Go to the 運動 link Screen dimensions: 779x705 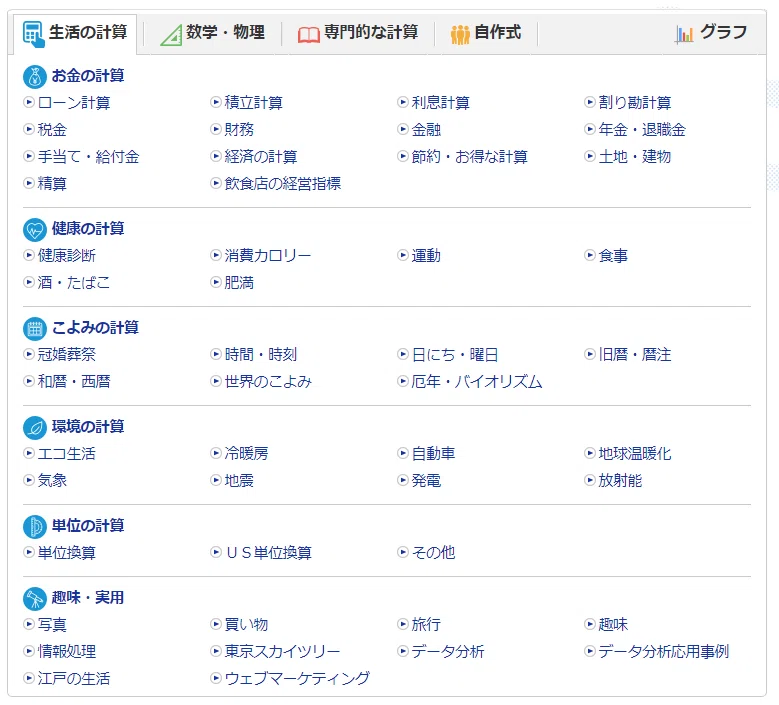pos(426,255)
